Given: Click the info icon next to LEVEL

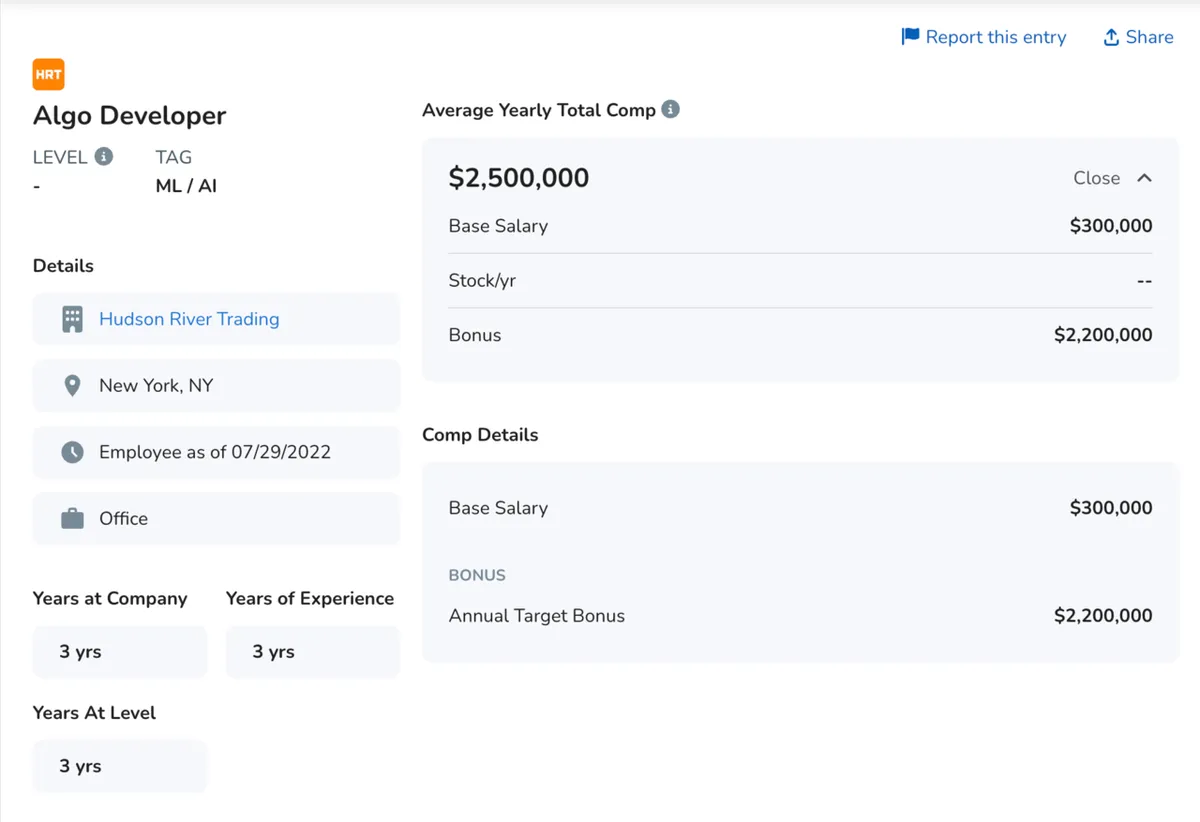Looking at the screenshot, I should coord(103,157).
